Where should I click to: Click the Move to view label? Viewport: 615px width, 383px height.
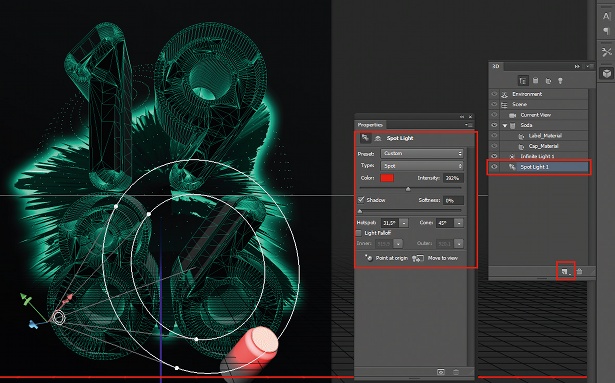pyautogui.click(x=443, y=258)
